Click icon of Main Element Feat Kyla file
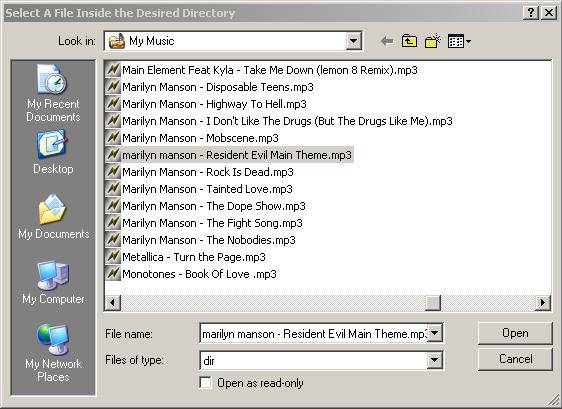 [x=113, y=69]
